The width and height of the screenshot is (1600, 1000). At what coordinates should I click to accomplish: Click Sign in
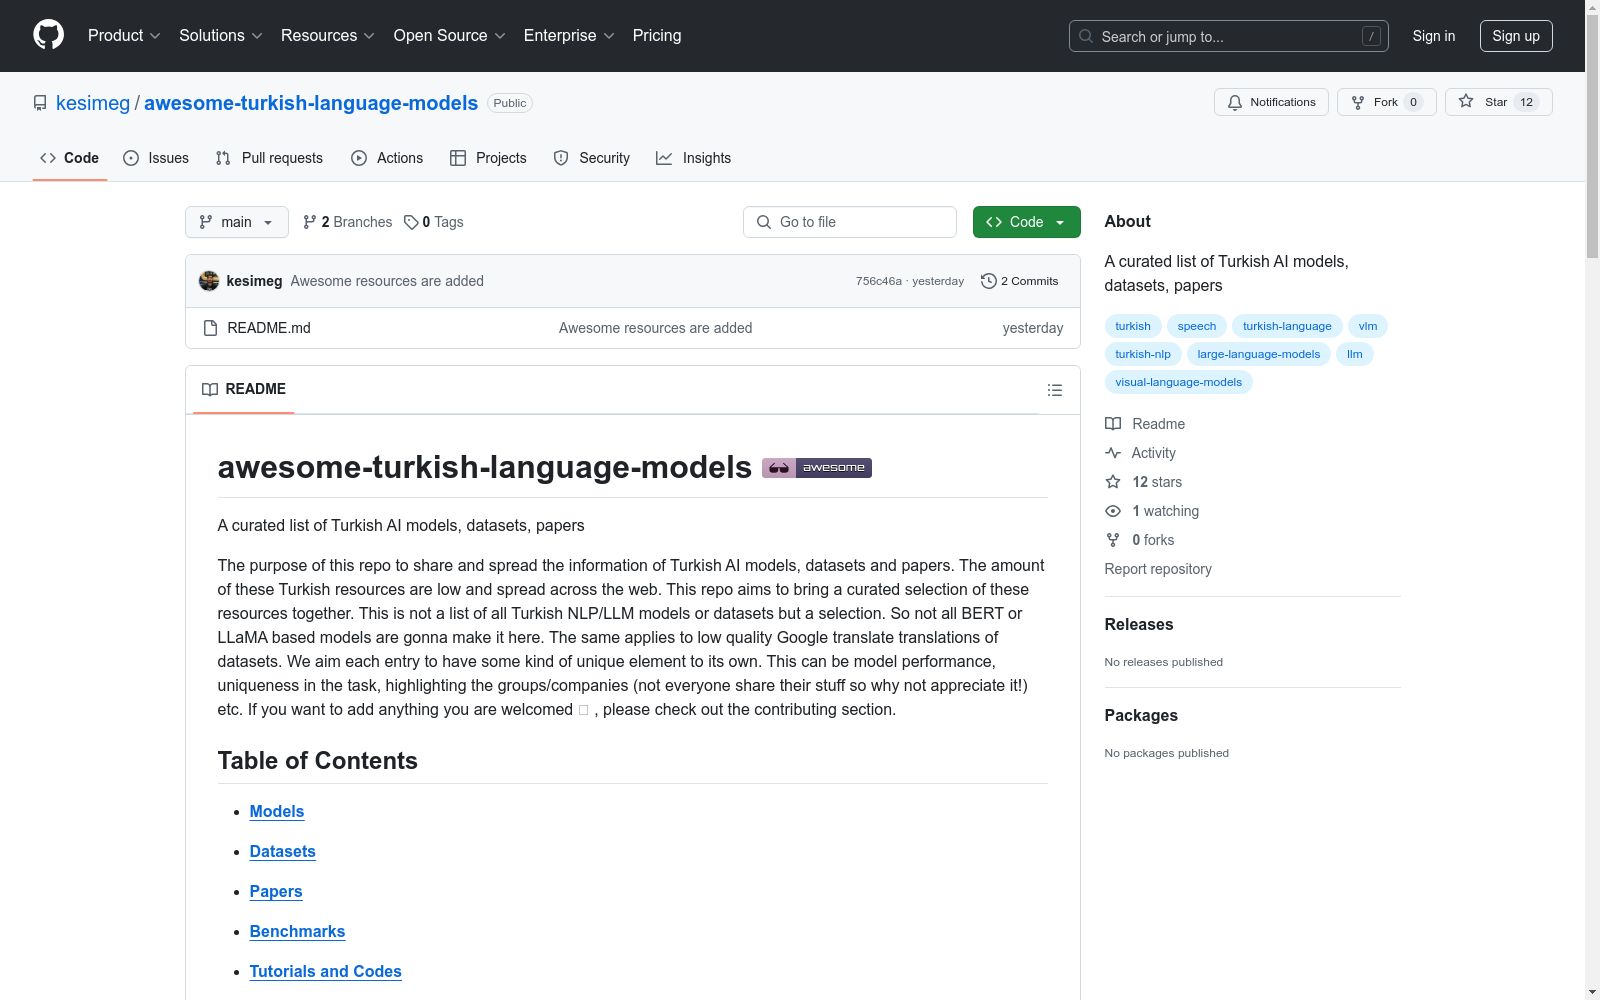pyautogui.click(x=1434, y=36)
